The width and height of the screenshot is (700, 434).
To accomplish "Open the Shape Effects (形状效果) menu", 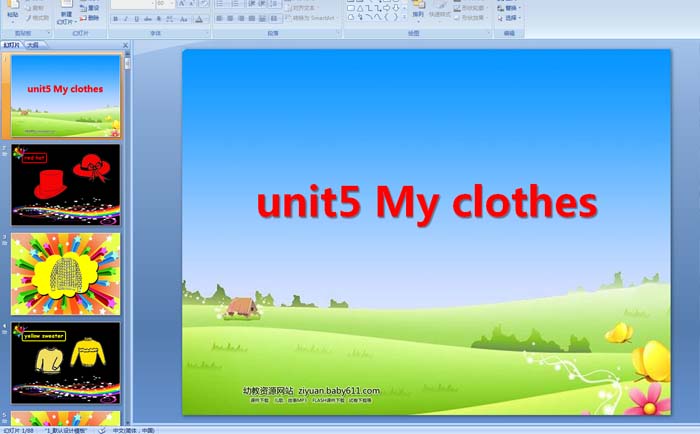I will (471, 18).
